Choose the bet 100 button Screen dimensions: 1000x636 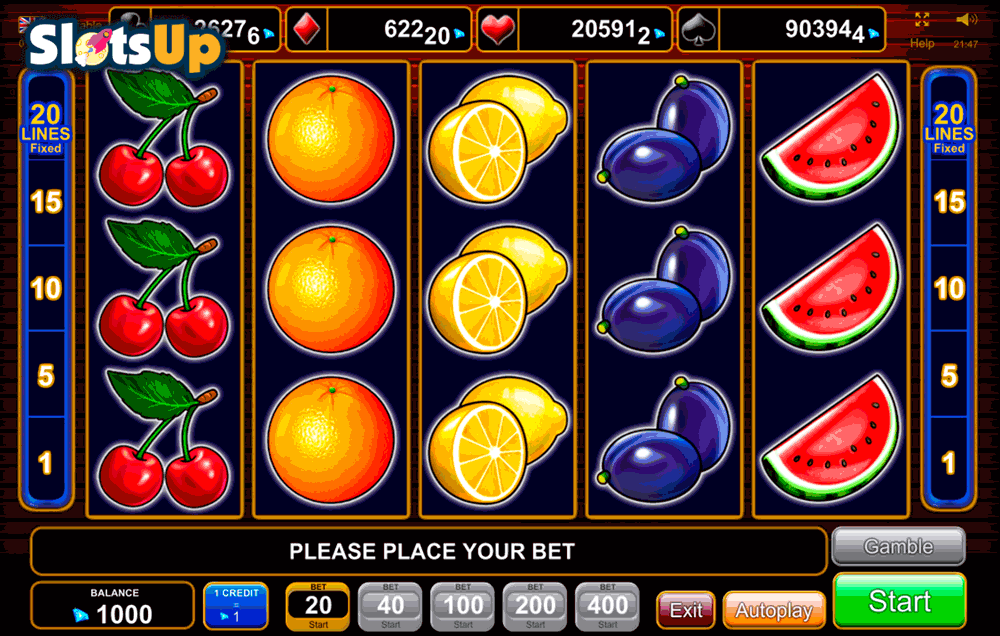point(463,606)
